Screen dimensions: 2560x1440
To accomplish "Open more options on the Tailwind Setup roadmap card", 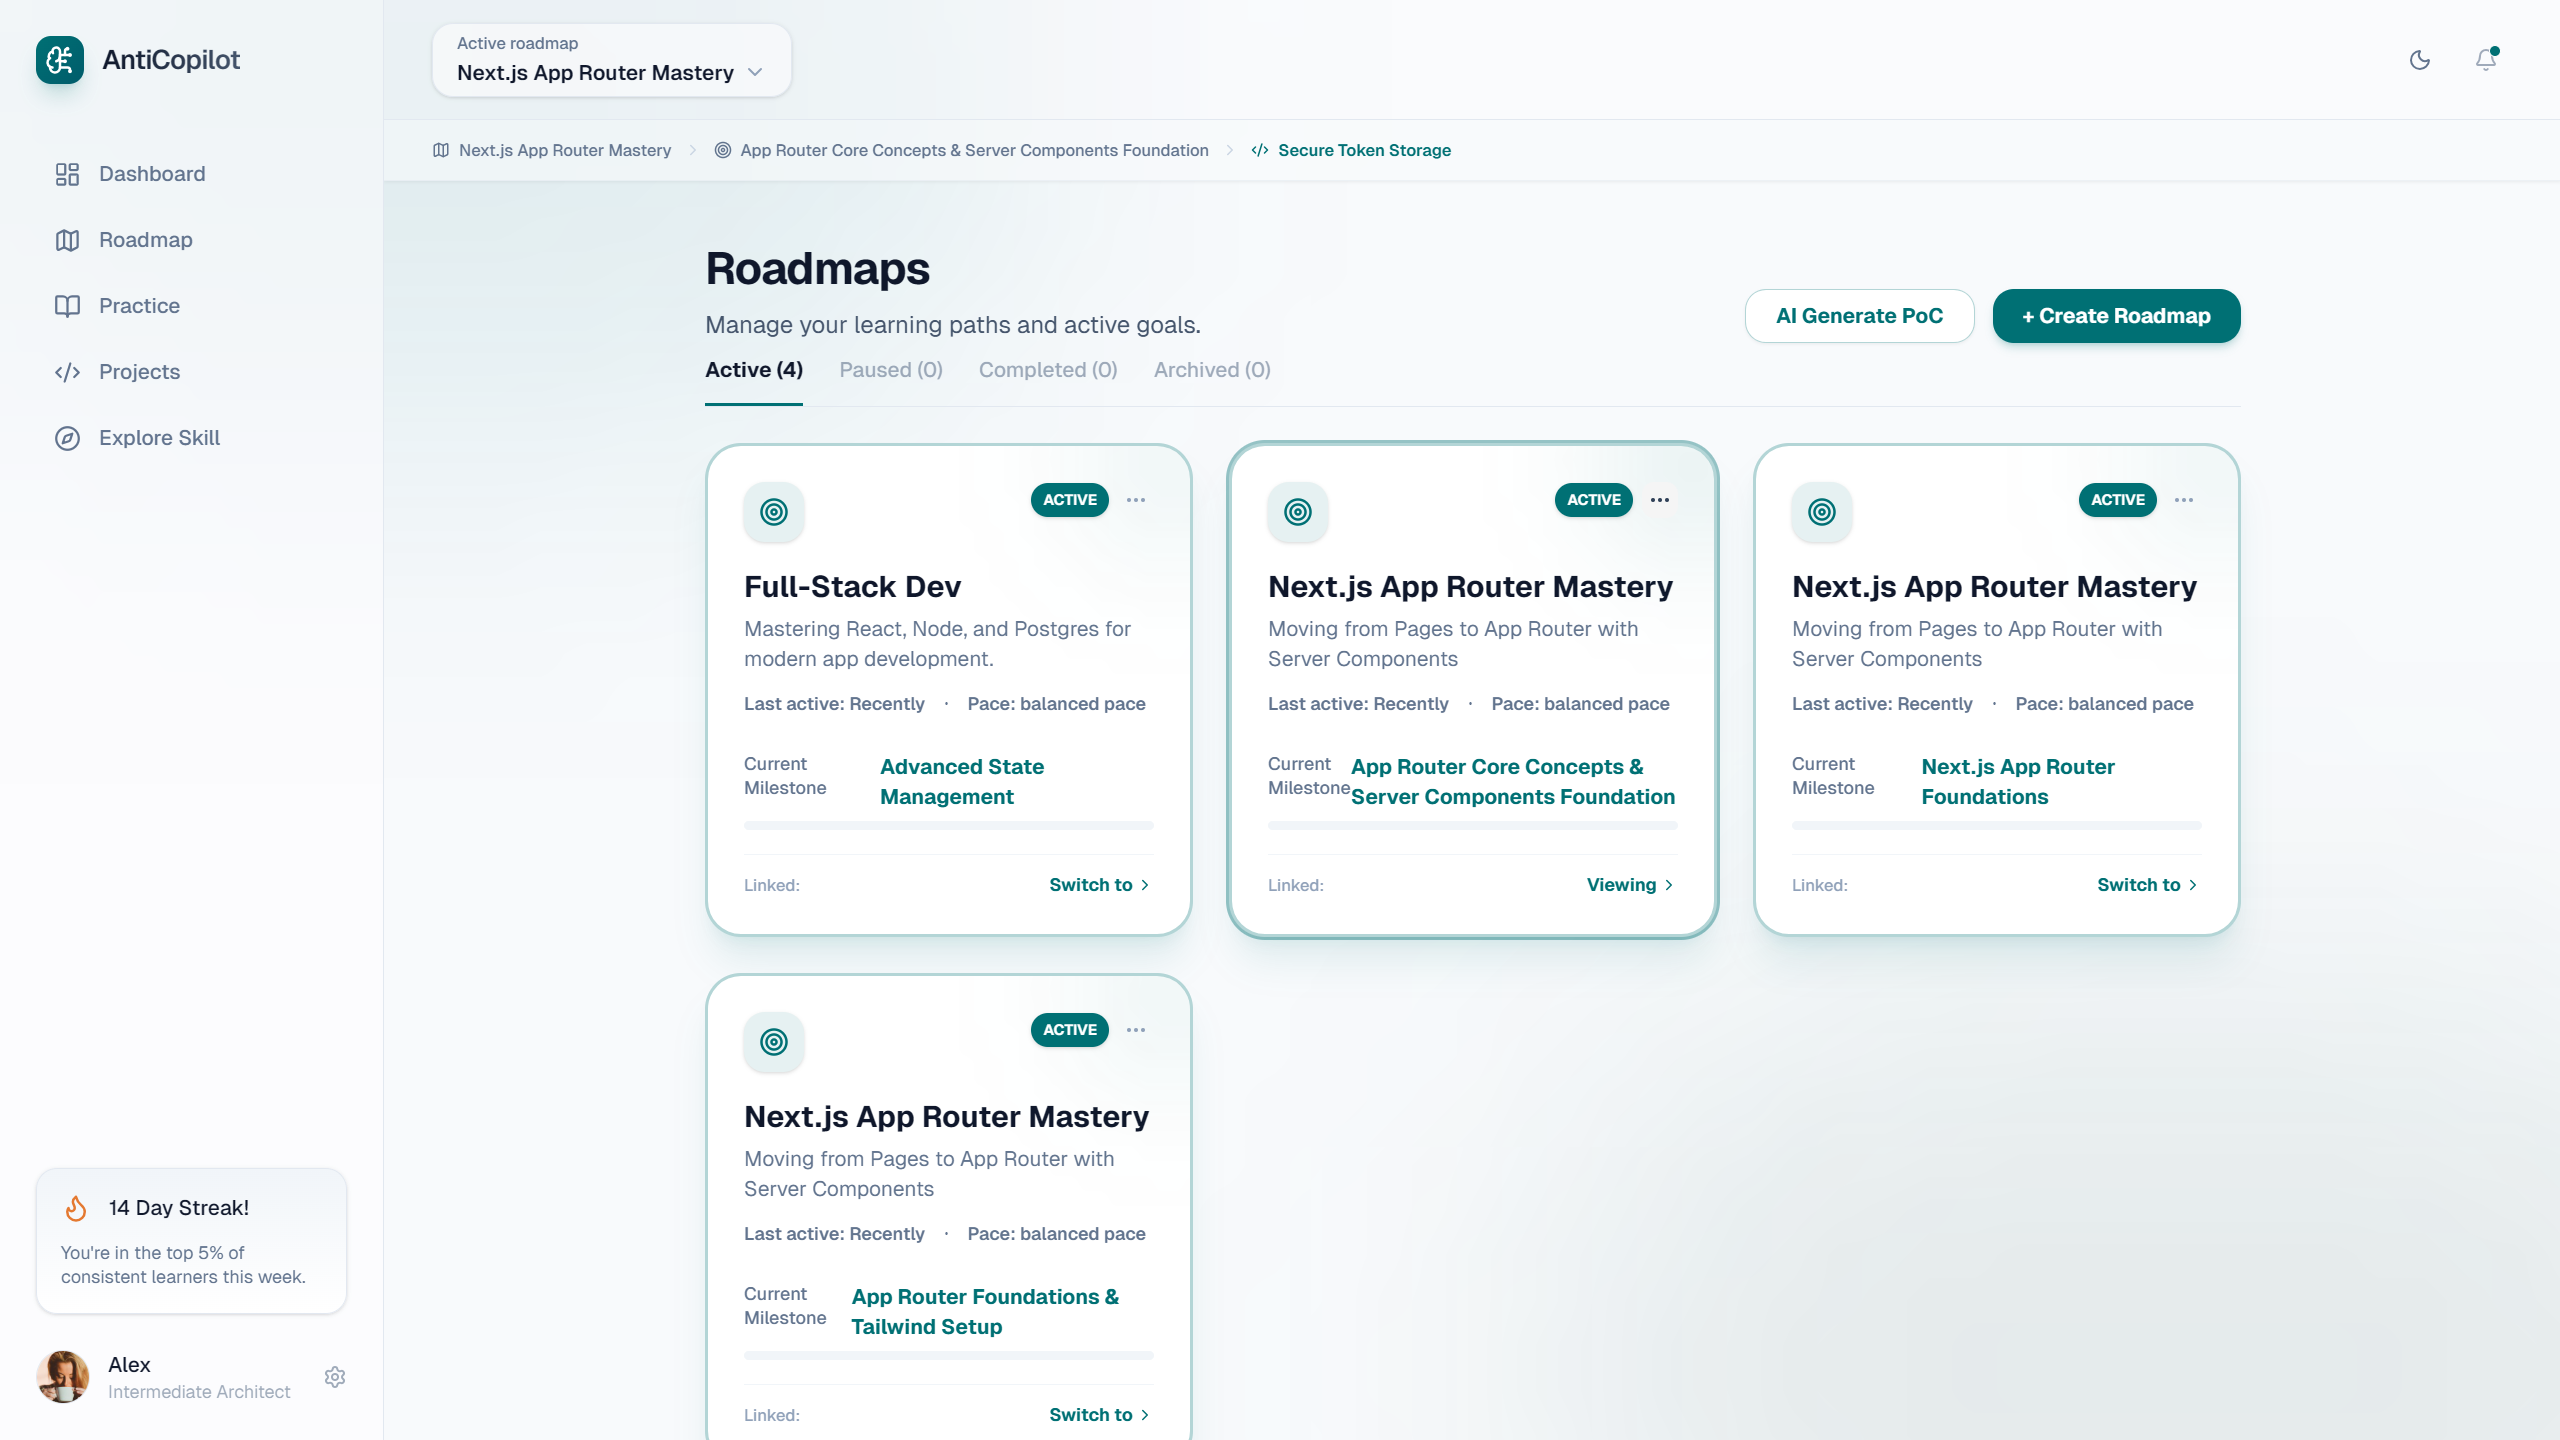I will tap(1136, 1030).
